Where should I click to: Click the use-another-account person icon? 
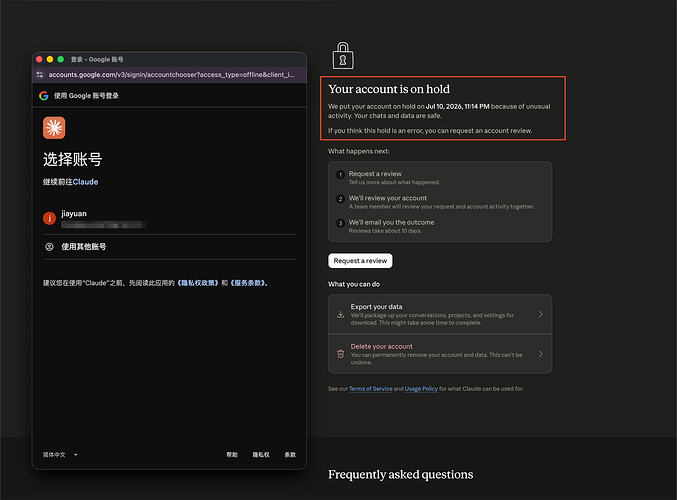point(49,247)
